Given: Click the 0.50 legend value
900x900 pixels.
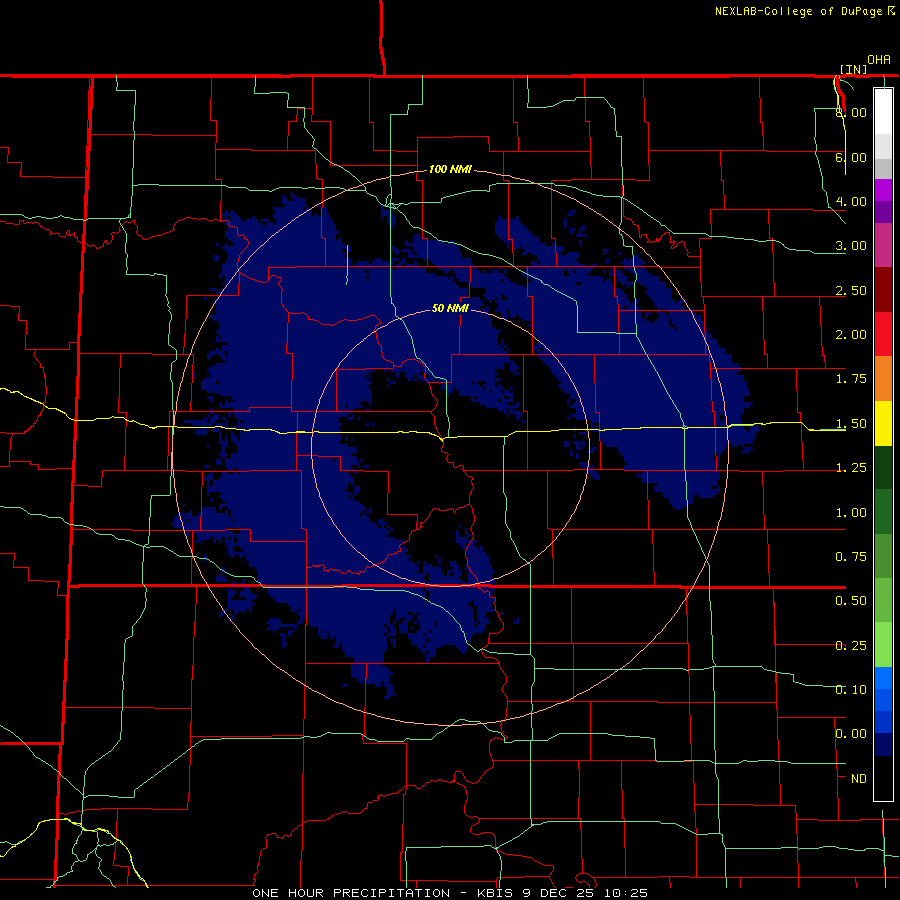Looking at the screenshot, I should pyautogui.click(x=851, y=601).
